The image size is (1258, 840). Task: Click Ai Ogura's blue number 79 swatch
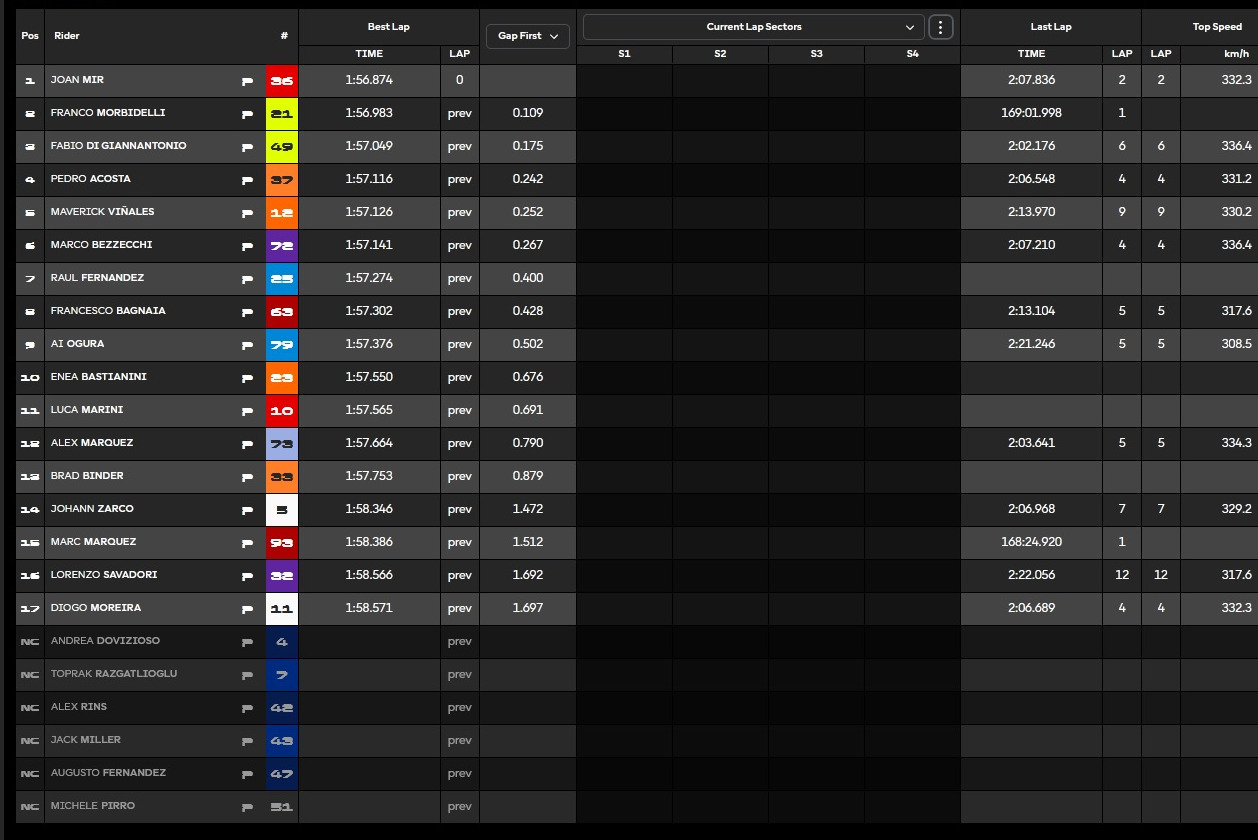[x=282, y=344]
